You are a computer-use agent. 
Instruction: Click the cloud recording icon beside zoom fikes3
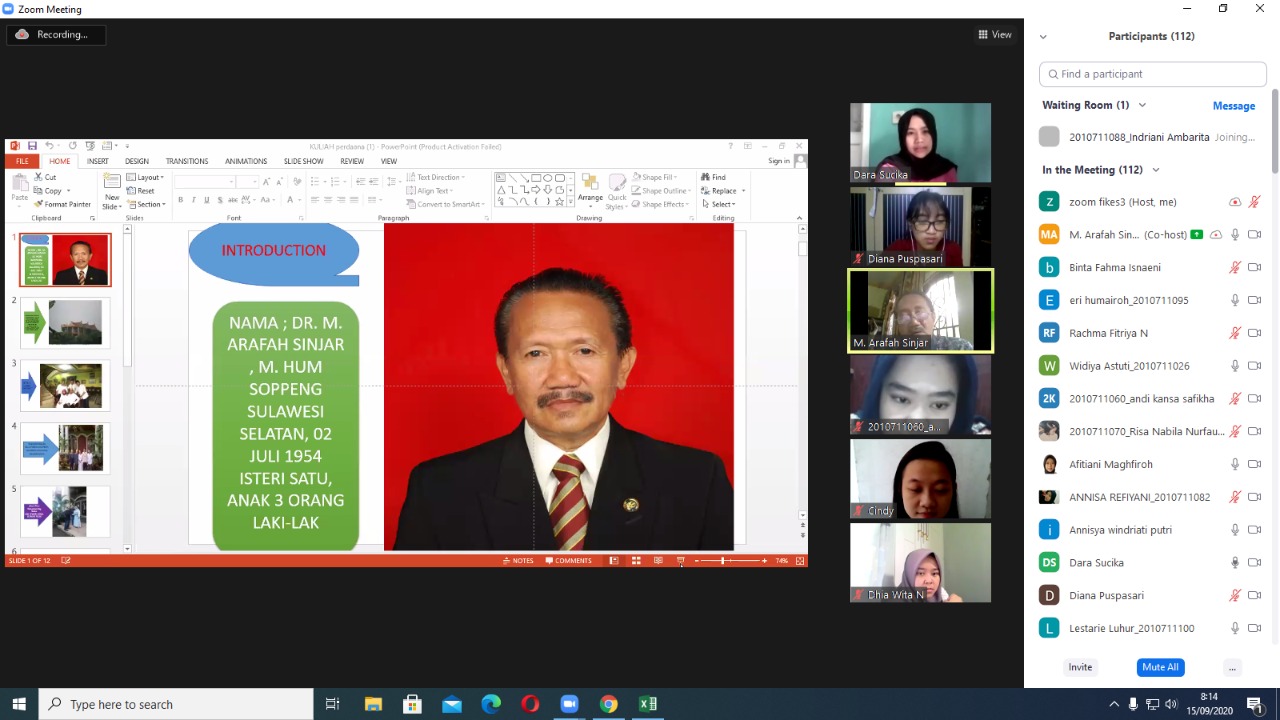tap(1235, 202)
